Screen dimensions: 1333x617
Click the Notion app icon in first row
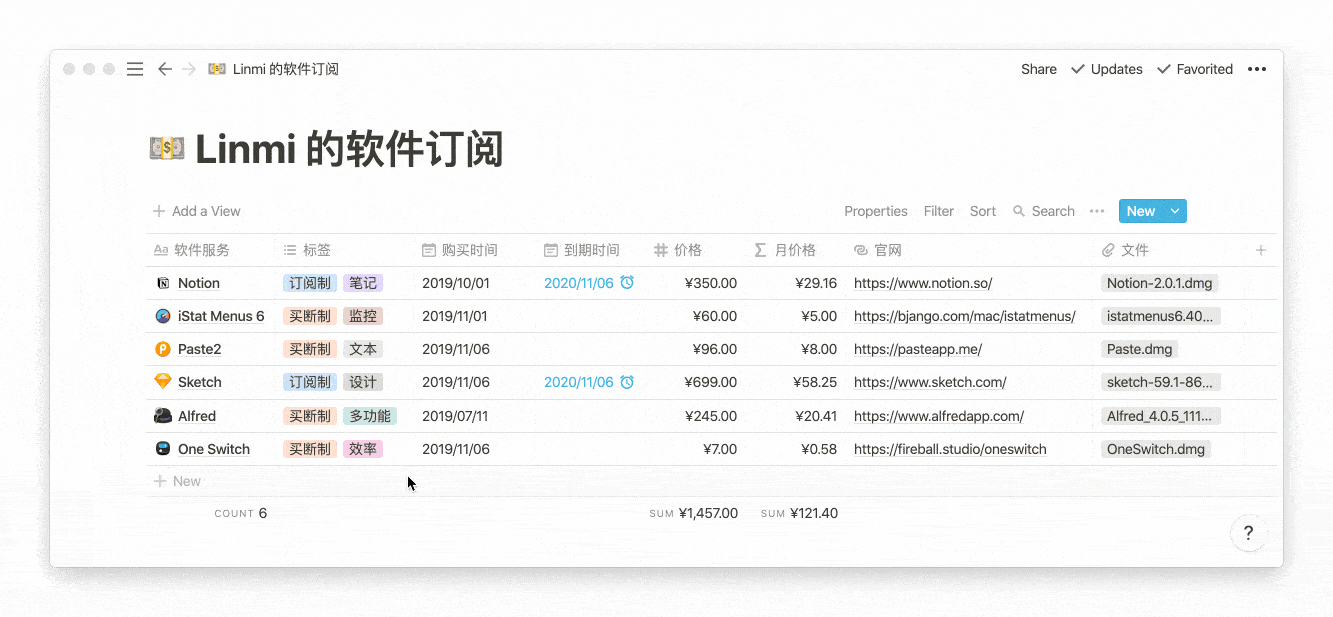[163, 283]
